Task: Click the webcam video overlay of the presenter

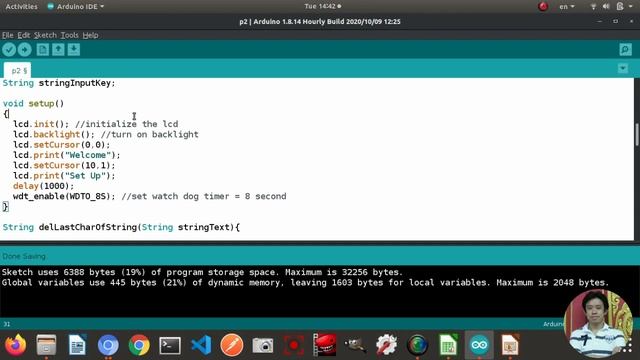Action: coord(598,324)
